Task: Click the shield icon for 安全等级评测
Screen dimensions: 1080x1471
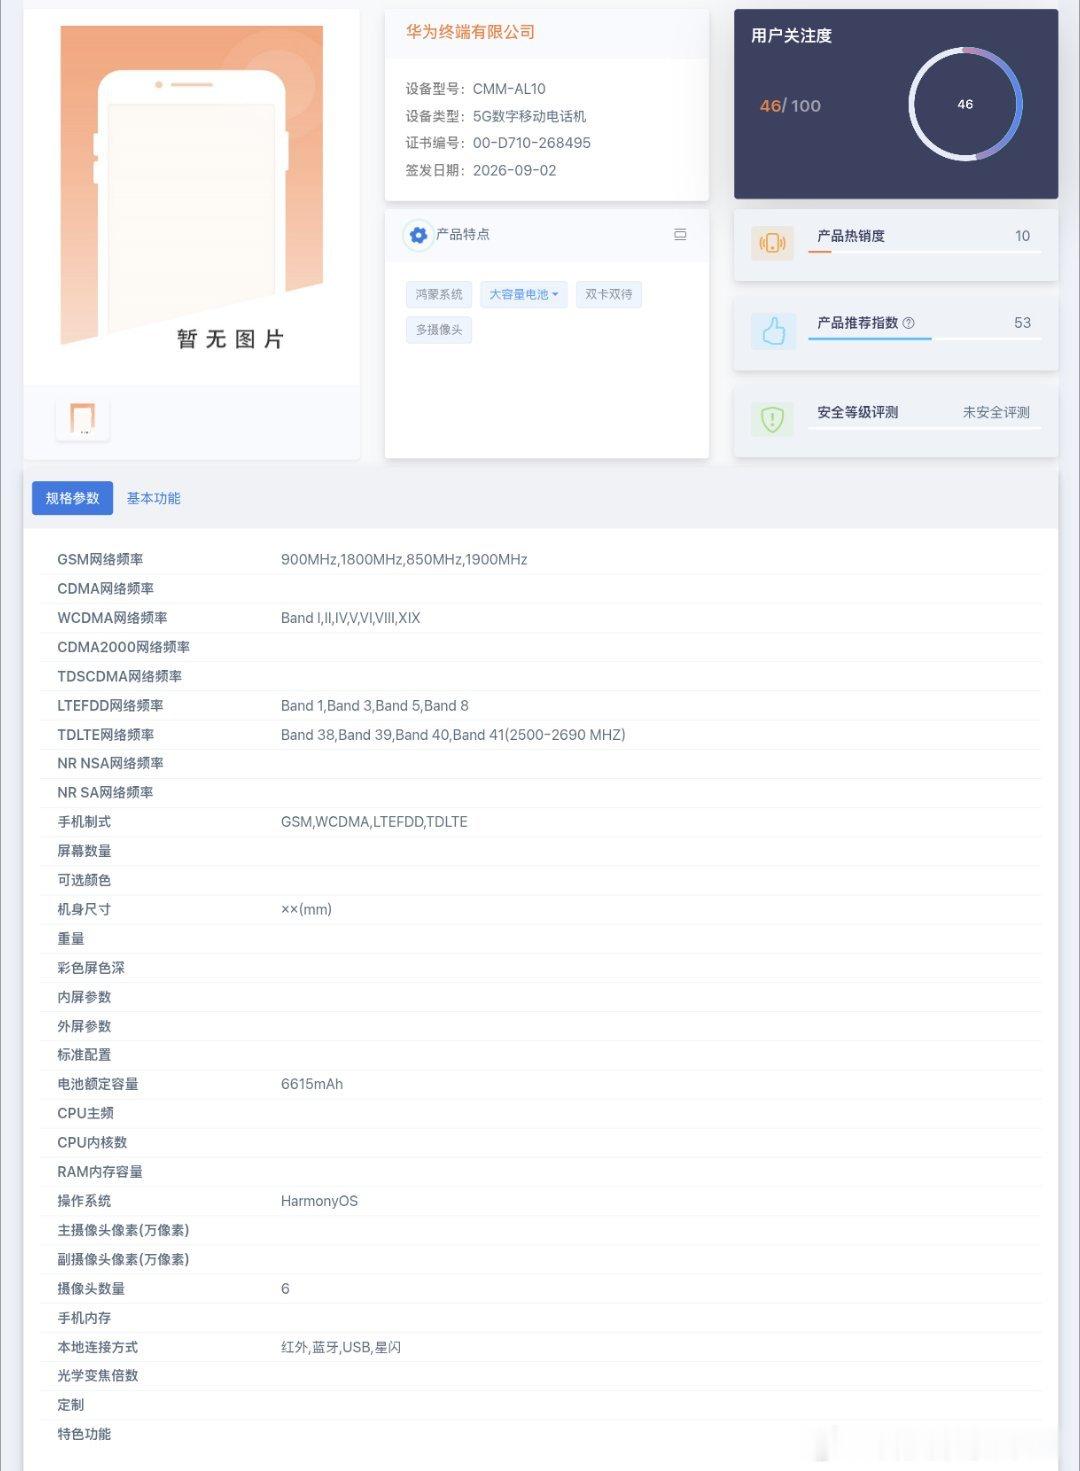Action: (x=772, y=419)
